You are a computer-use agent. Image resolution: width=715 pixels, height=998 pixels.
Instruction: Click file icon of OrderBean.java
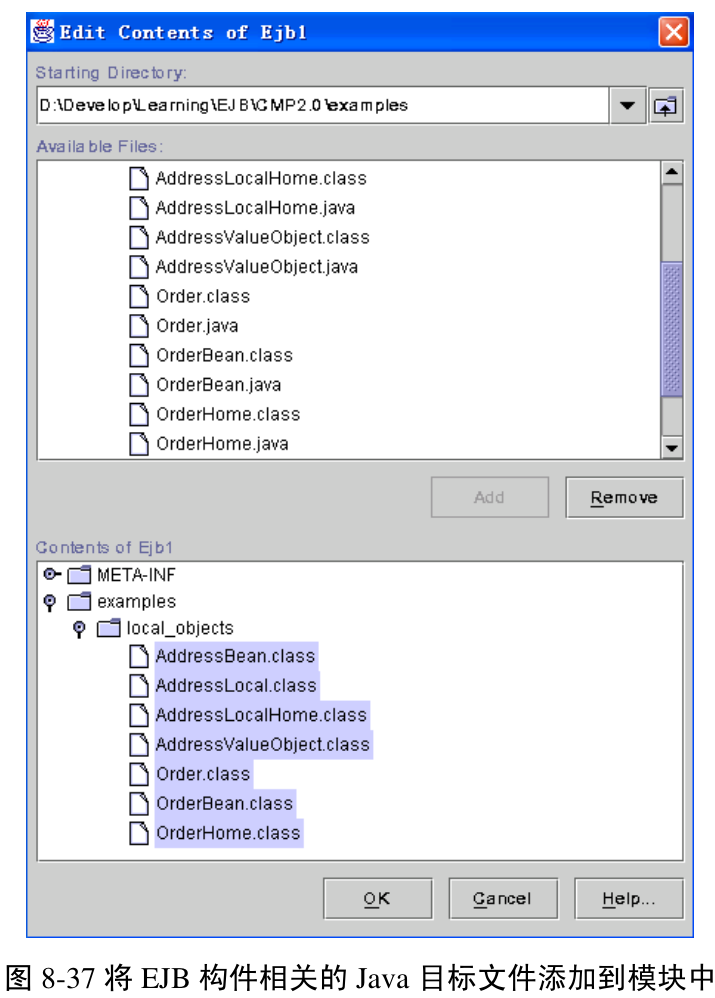pyautogui.click(x=139, y=384)
